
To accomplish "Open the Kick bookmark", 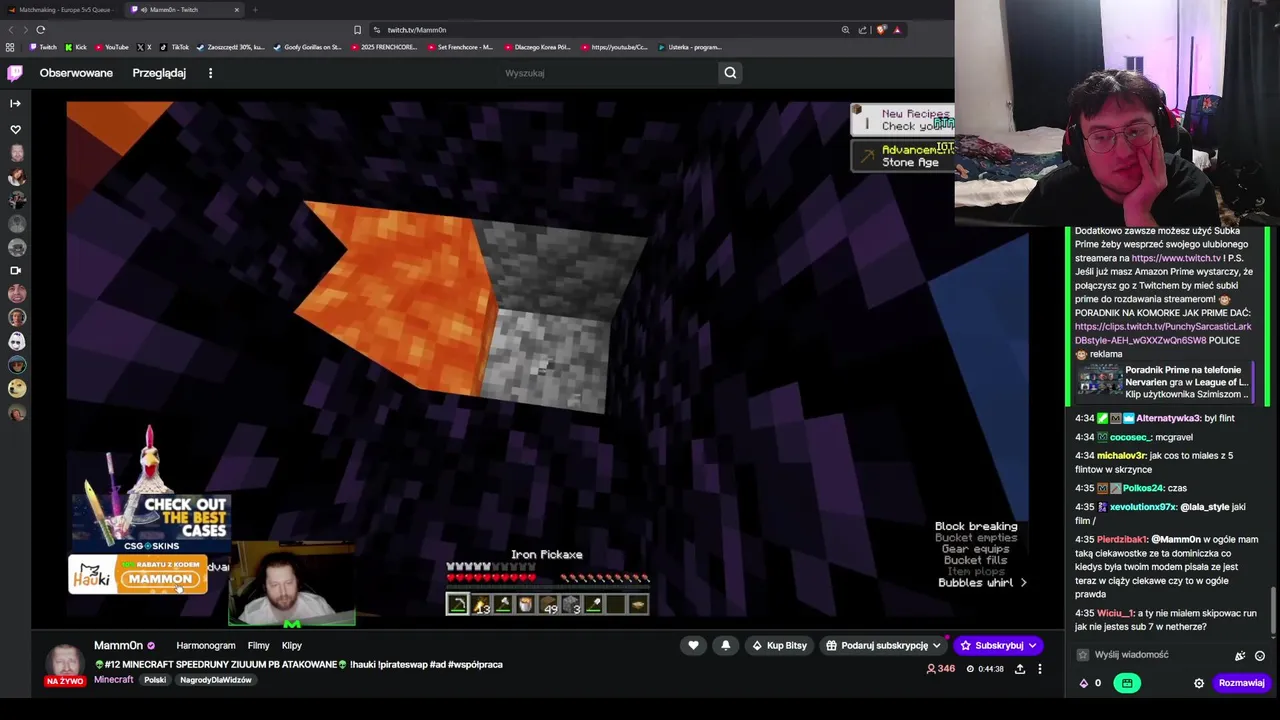I will click(x=76, y=47).
